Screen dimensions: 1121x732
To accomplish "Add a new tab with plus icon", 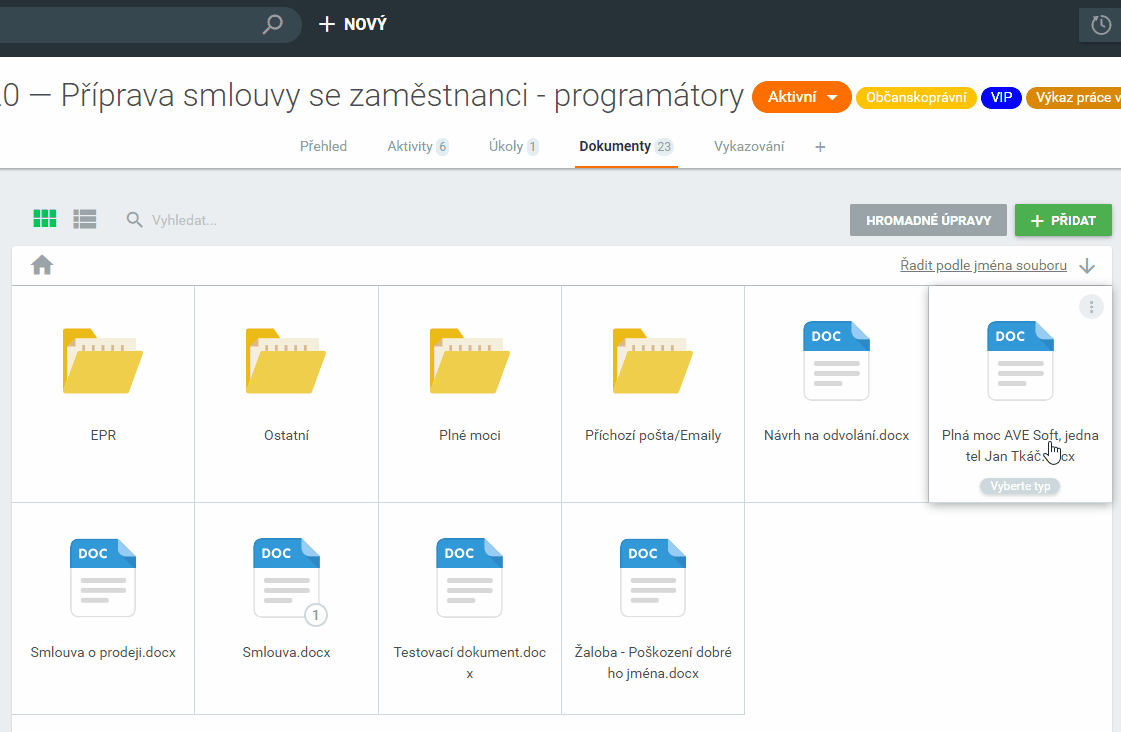I will pyautogui.click(x=820, y=147).
